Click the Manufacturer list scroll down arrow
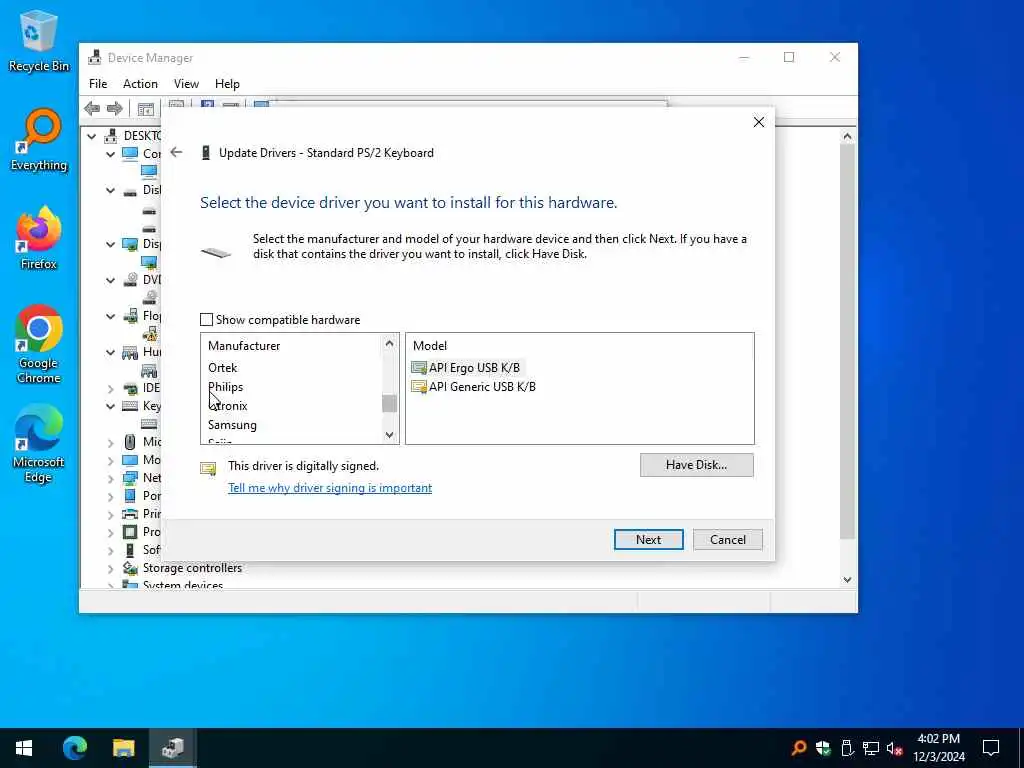Image resolution: width=1024 pixels, height=768 pixels. (x=389, y=435)
